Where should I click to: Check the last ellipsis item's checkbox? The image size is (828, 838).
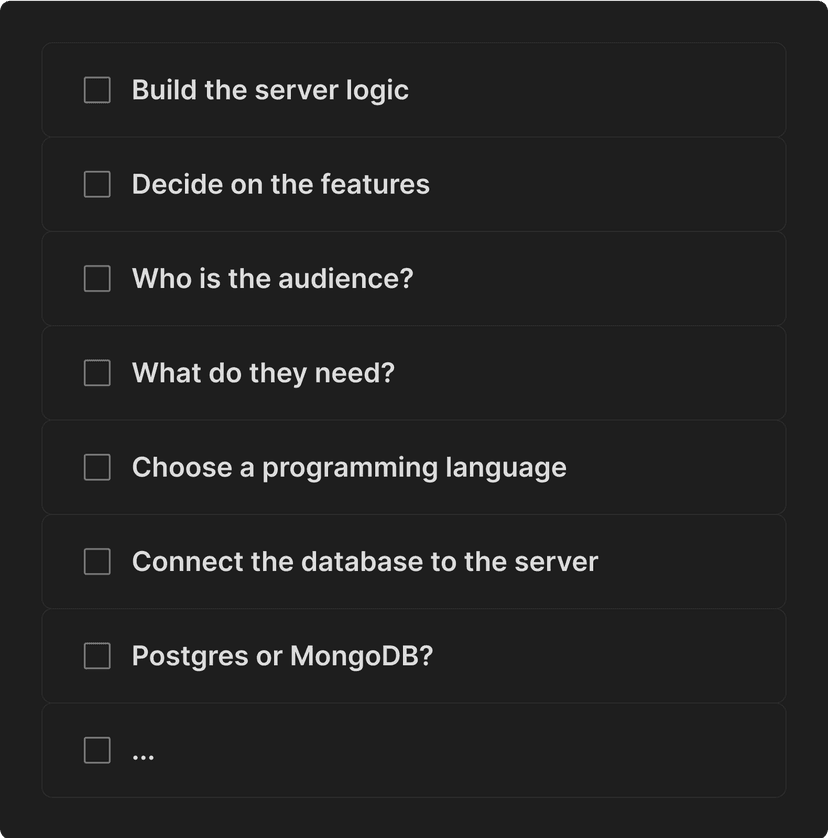(97, 750)
